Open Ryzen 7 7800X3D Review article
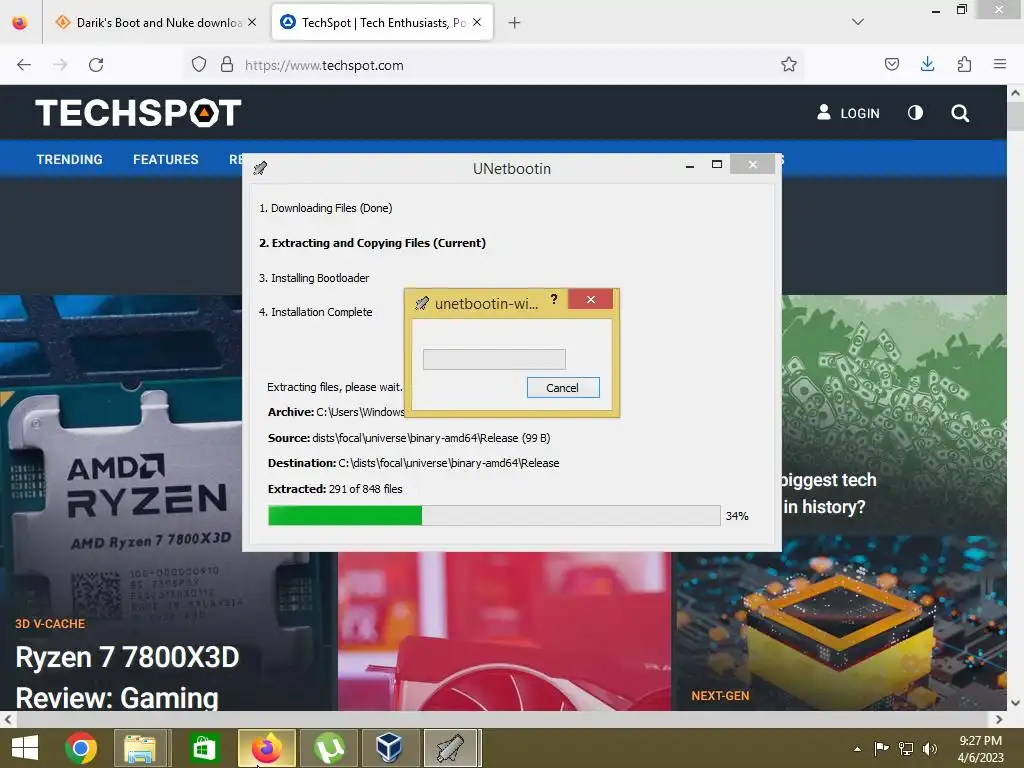Viewport: 1024px width, 768px height. pyautogui.click(x=127, y=677)
